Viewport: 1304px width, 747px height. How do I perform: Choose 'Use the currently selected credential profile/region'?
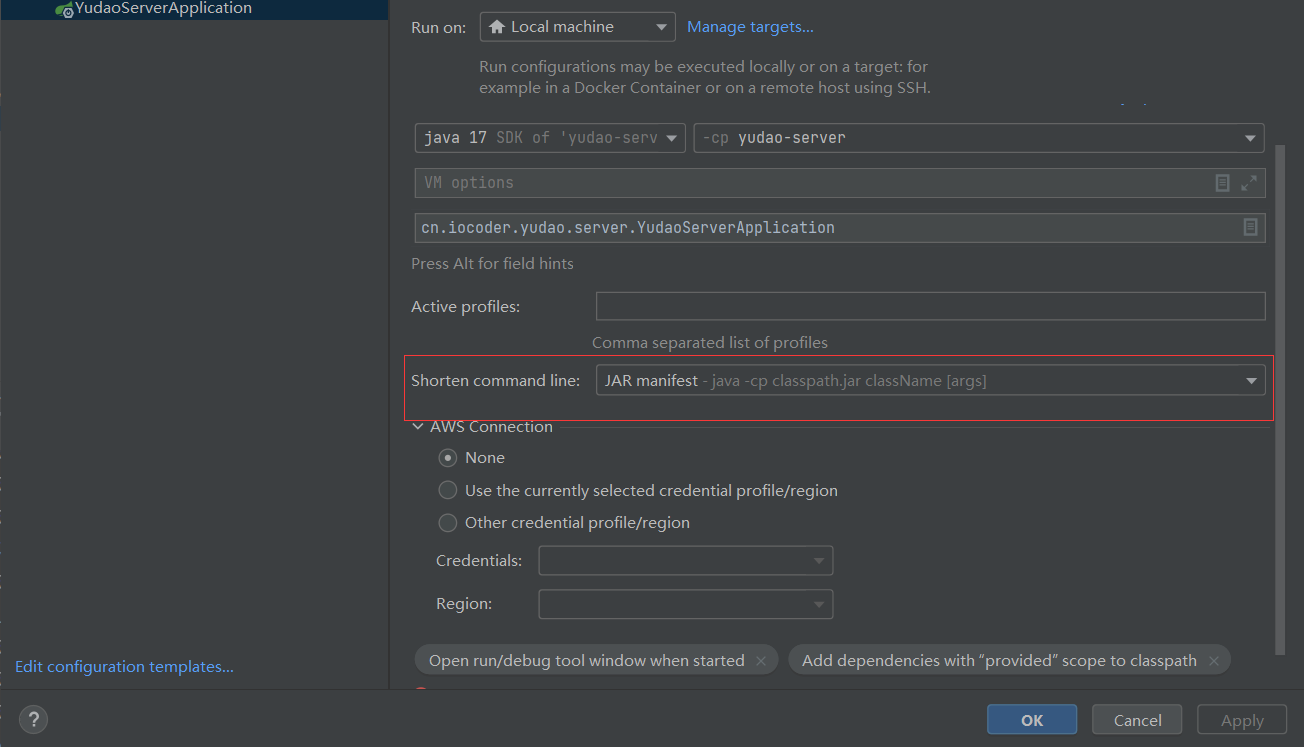(447, 490)
